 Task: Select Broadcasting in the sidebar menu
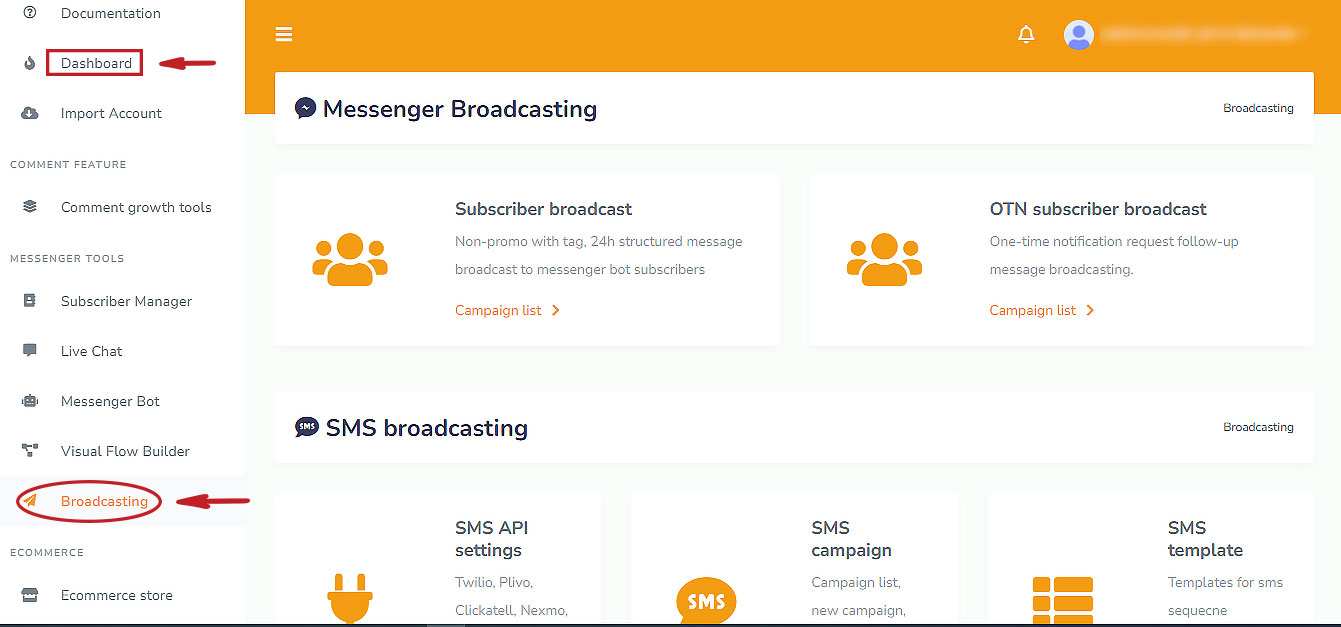point(104,501)
